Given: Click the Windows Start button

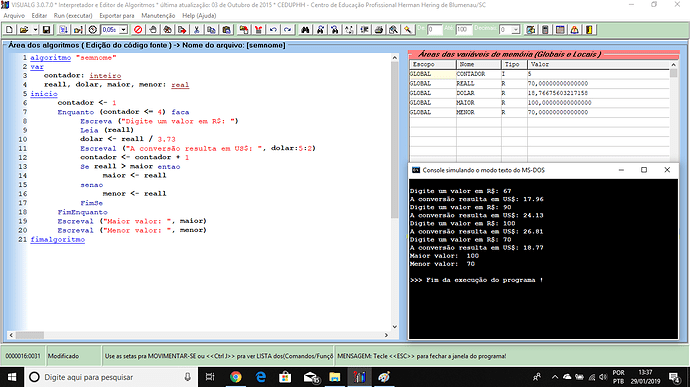Looking at the screenshot, I should coord(12,377).
